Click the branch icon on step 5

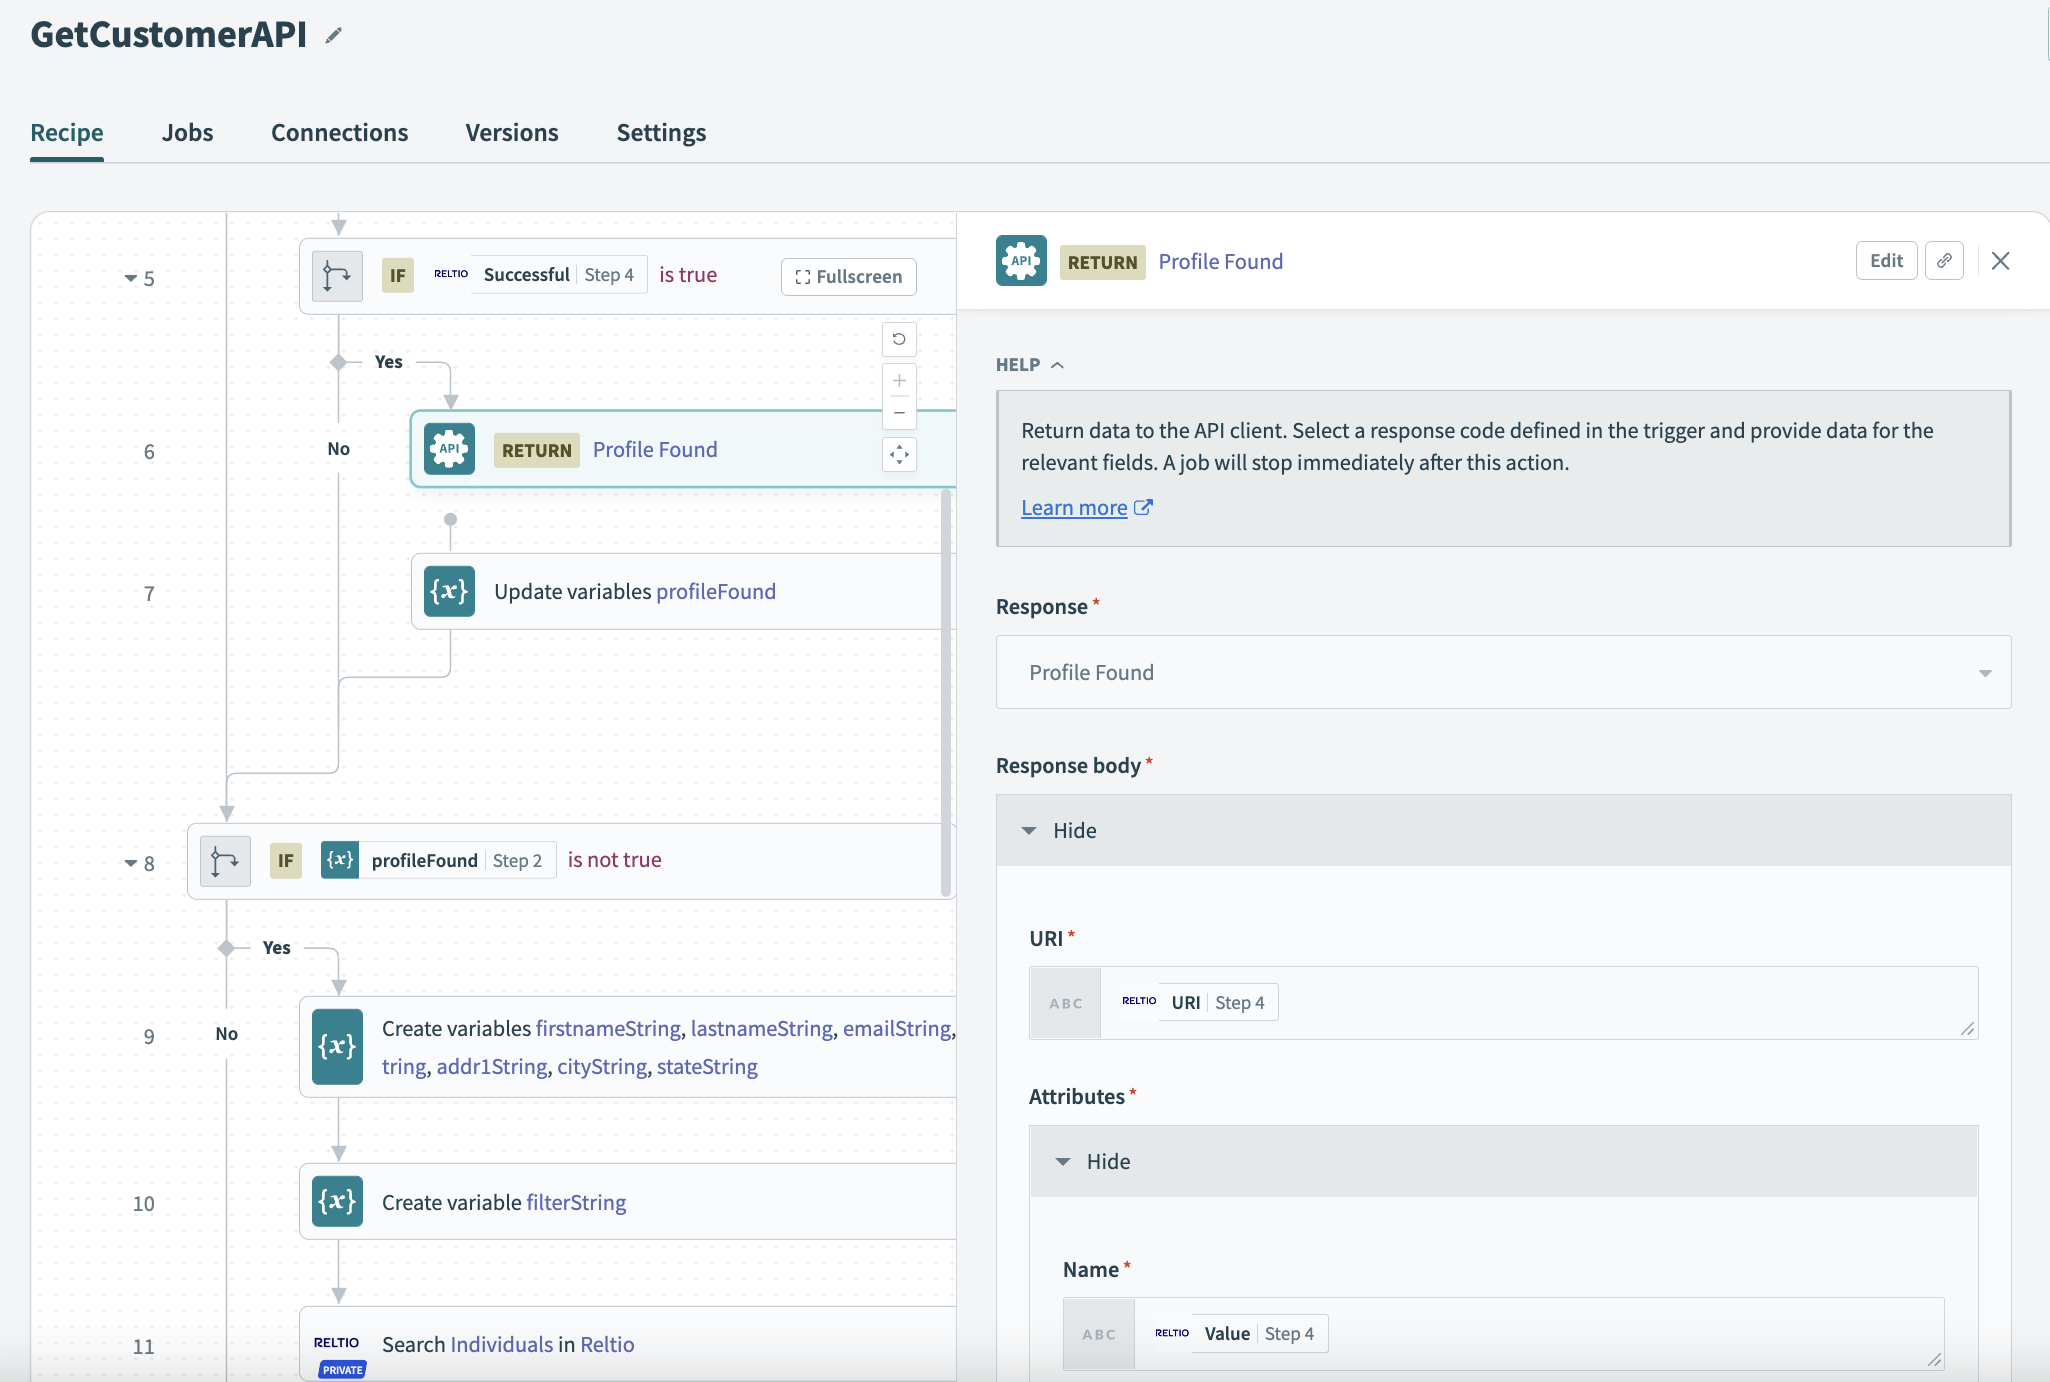pyautogui.click(x=337, y=276)
